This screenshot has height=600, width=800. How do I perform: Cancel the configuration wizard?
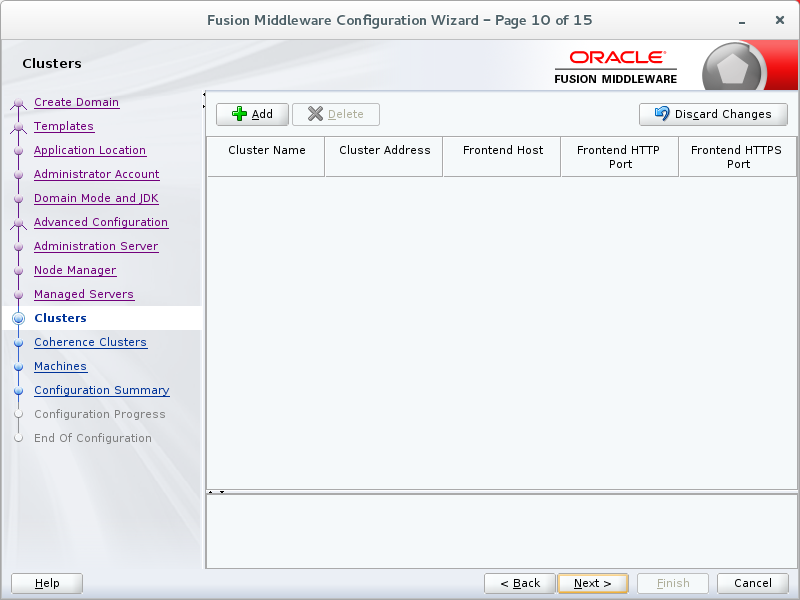tap(753, 583)
